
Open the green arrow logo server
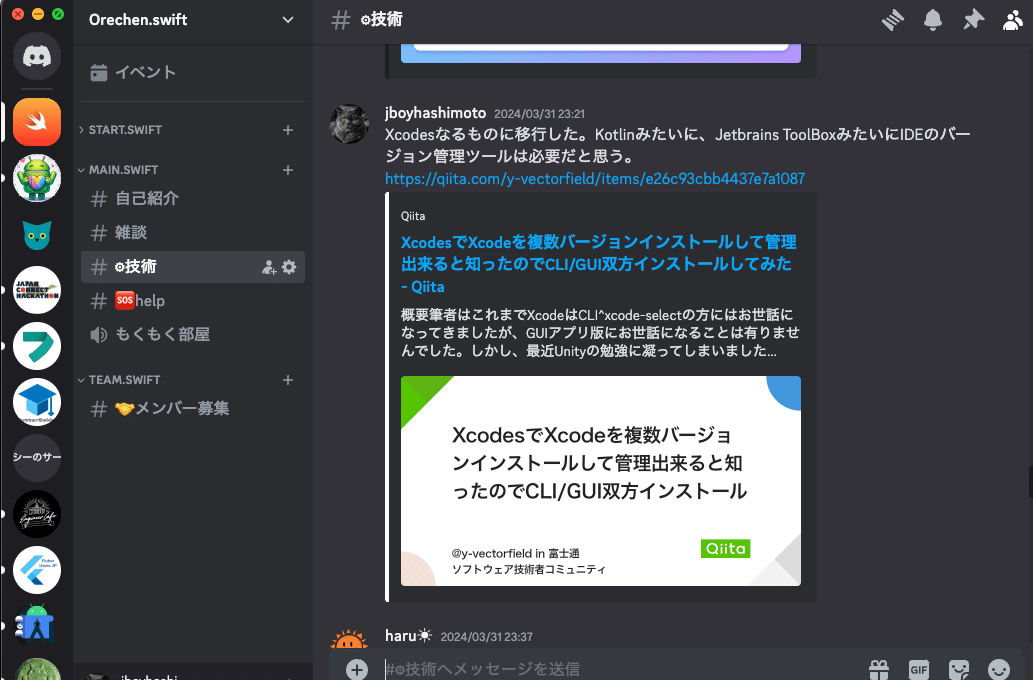pos(37,346)
